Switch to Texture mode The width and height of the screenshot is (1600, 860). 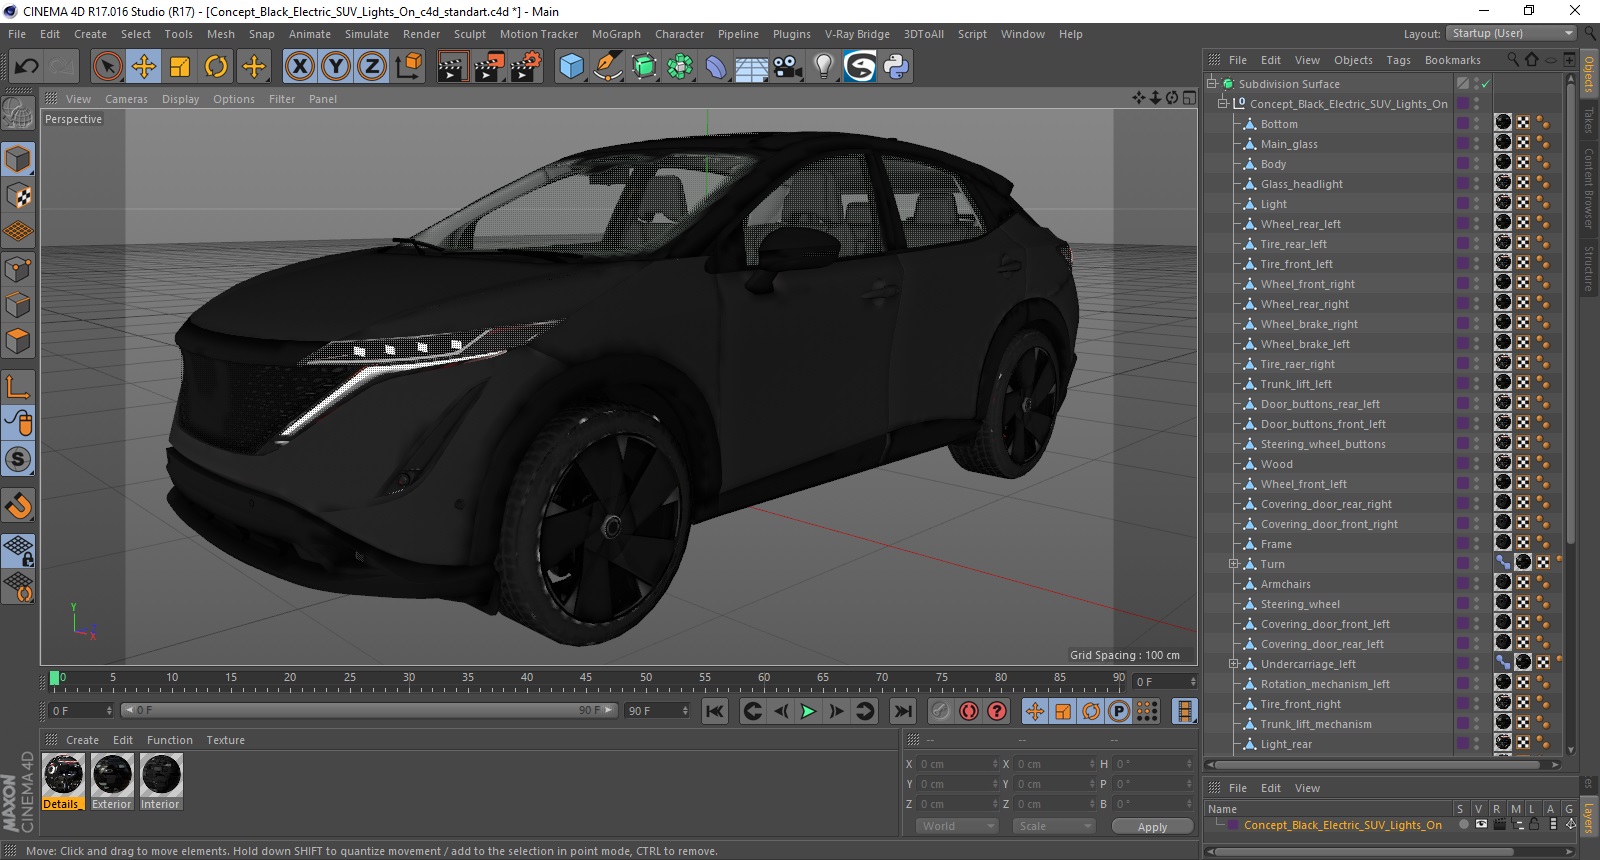tap(18, 196)
